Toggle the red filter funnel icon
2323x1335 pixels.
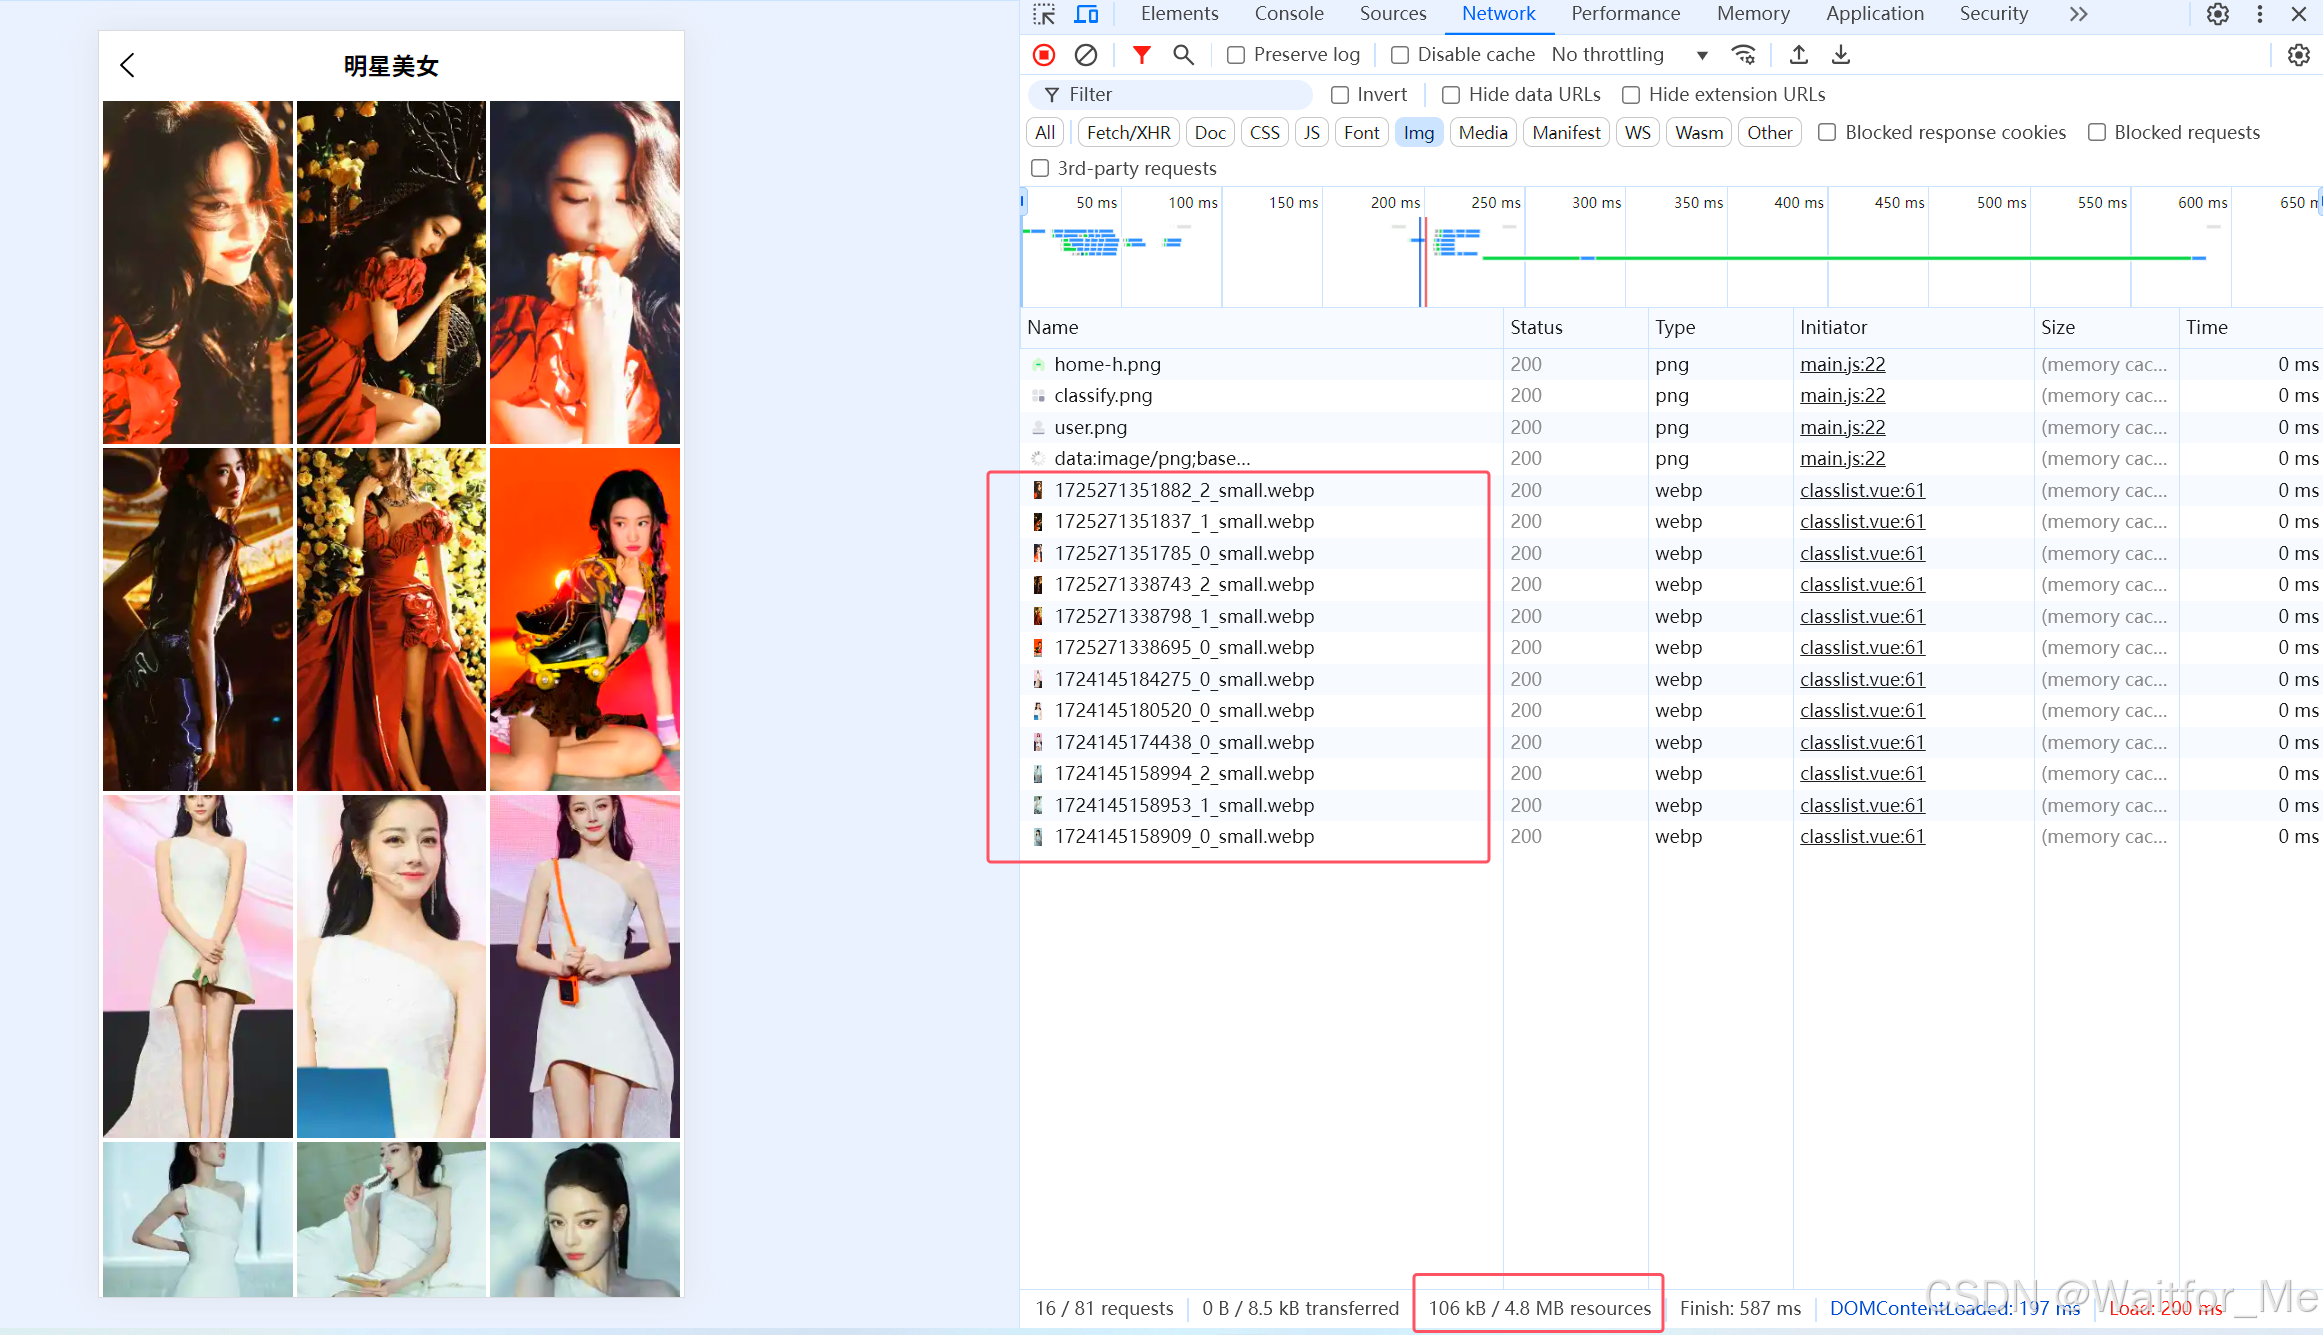tap(1141, 55)
